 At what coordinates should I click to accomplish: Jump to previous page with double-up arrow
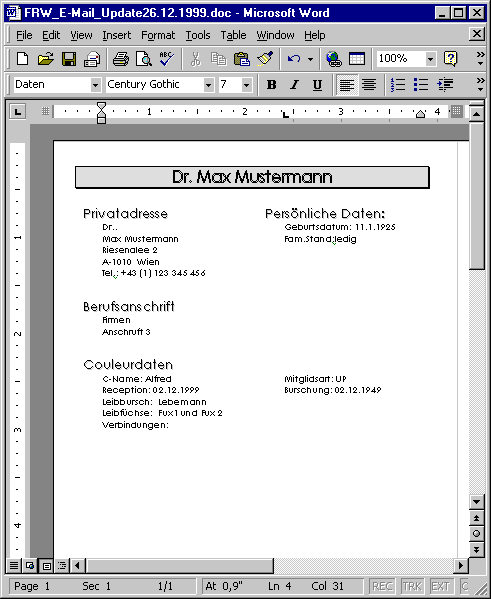(x=476, y=518)
